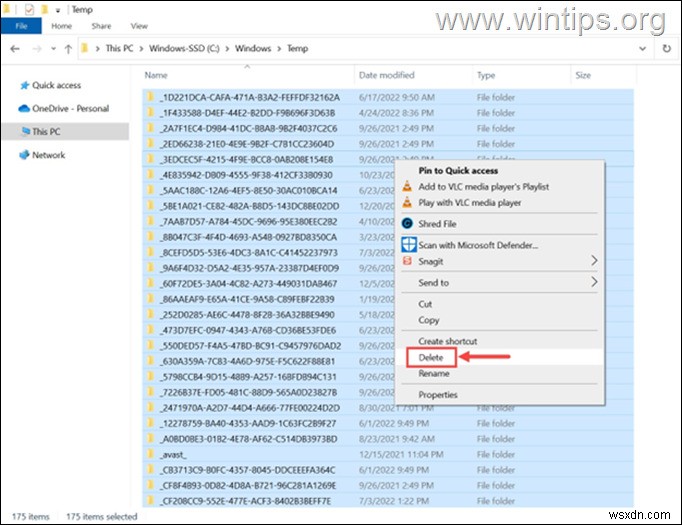This screenshot has width=682, height=525.
Task: Expand chevron after Windows-SSD (C:) breadcrumb
Action: point(227,49)
